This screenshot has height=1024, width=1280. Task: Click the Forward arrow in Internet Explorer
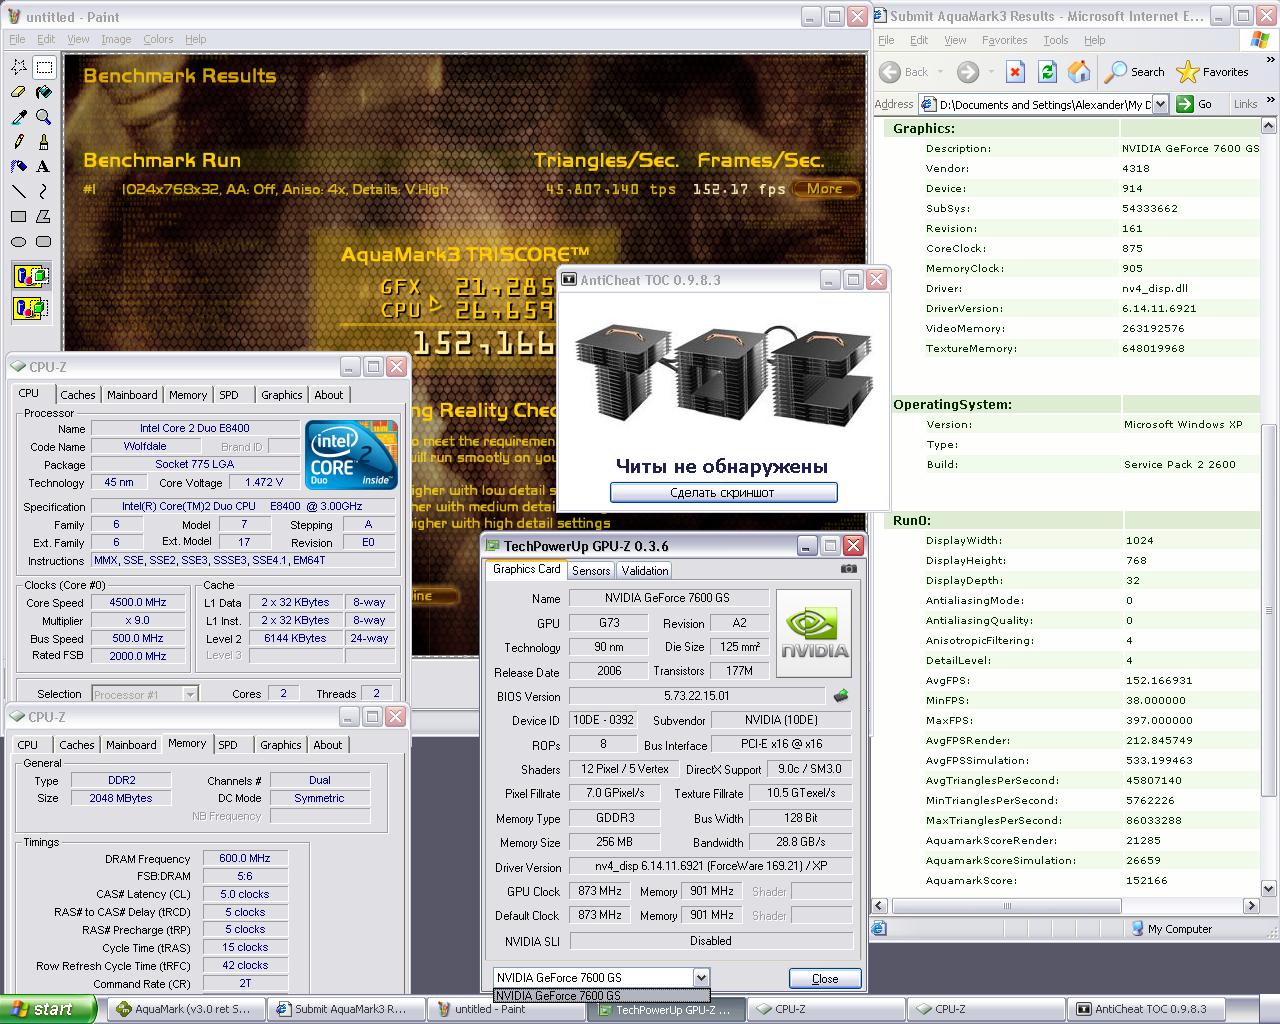click(967, 72)
